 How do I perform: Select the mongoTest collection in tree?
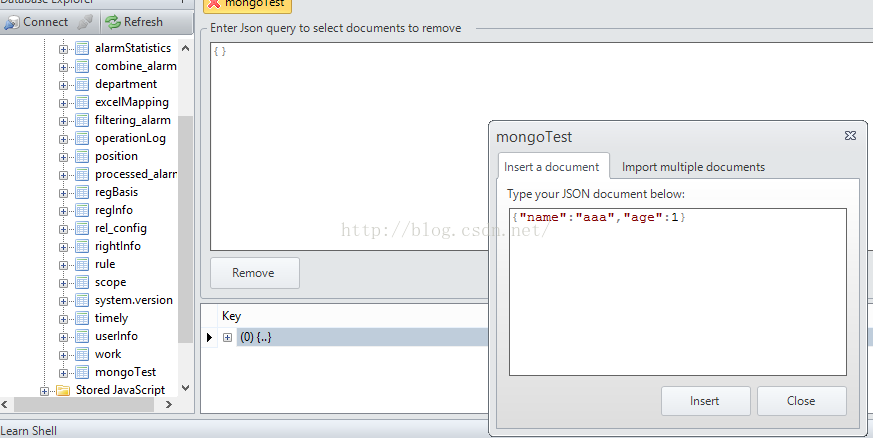coord(125,372)
